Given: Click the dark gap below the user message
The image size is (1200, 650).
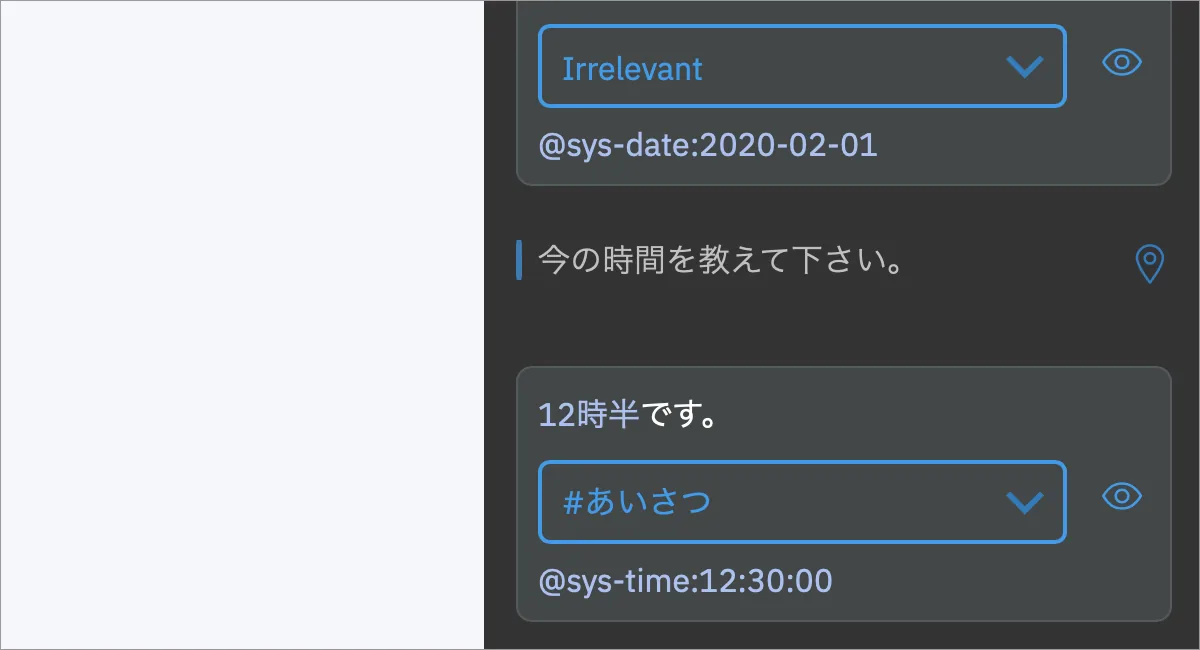Looking at the screenshot, I should [x=843, y=325].
